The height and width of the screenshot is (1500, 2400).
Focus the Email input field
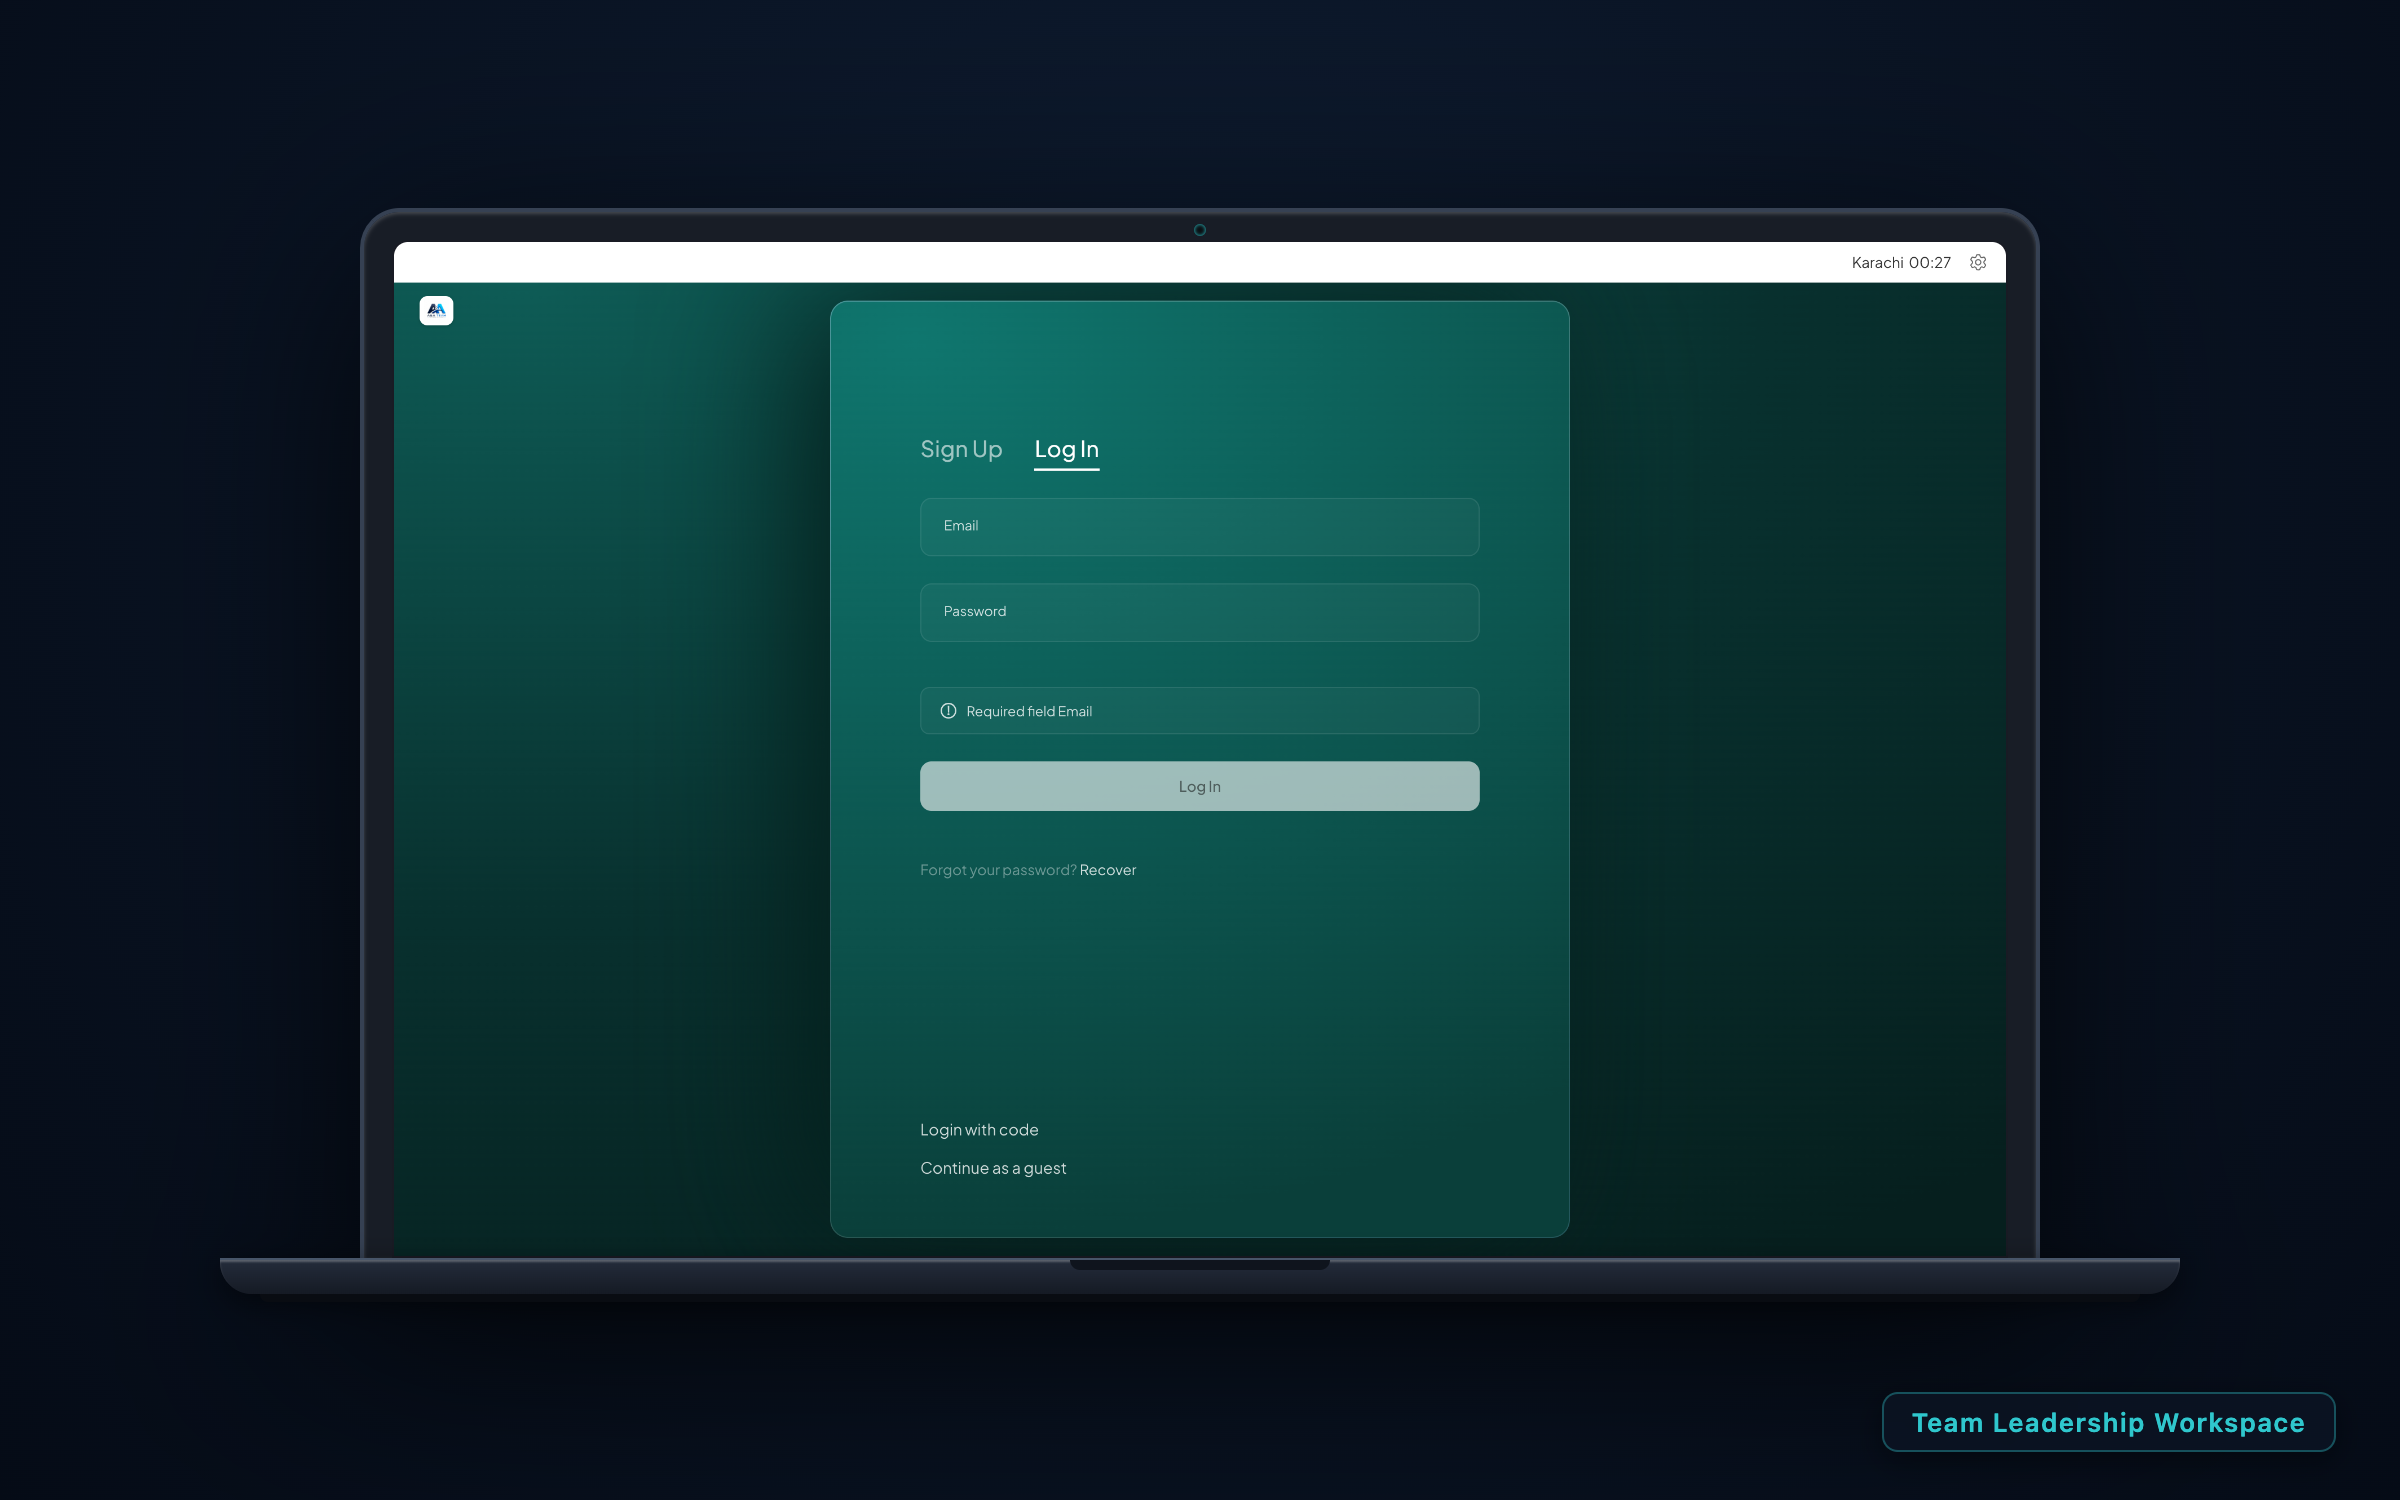(x=1199, y=527)
